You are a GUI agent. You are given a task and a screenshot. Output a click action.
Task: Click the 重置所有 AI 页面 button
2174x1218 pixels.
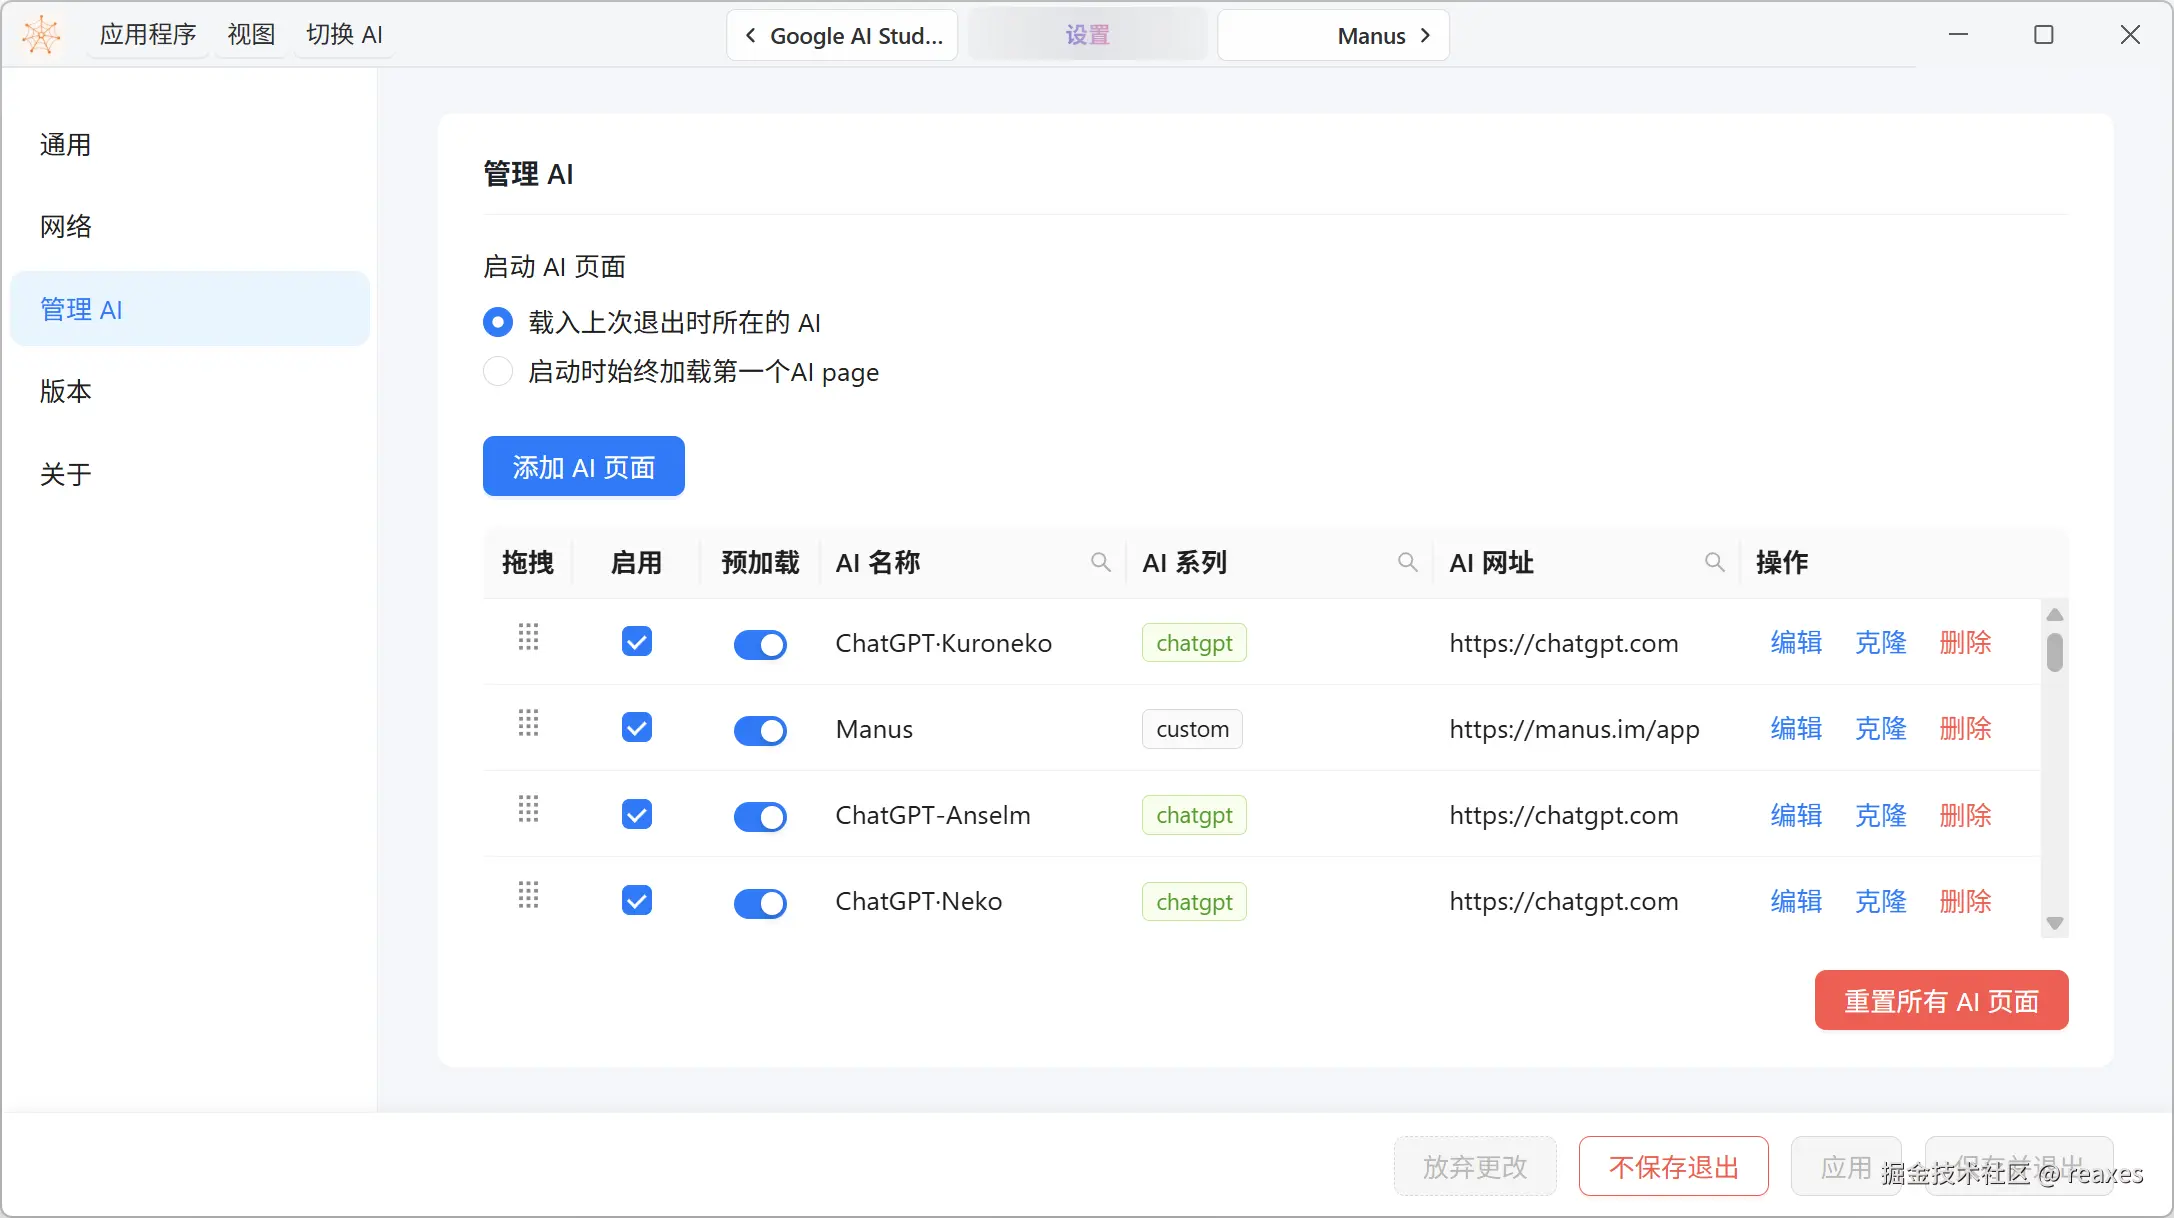tap(1941, 1000)
